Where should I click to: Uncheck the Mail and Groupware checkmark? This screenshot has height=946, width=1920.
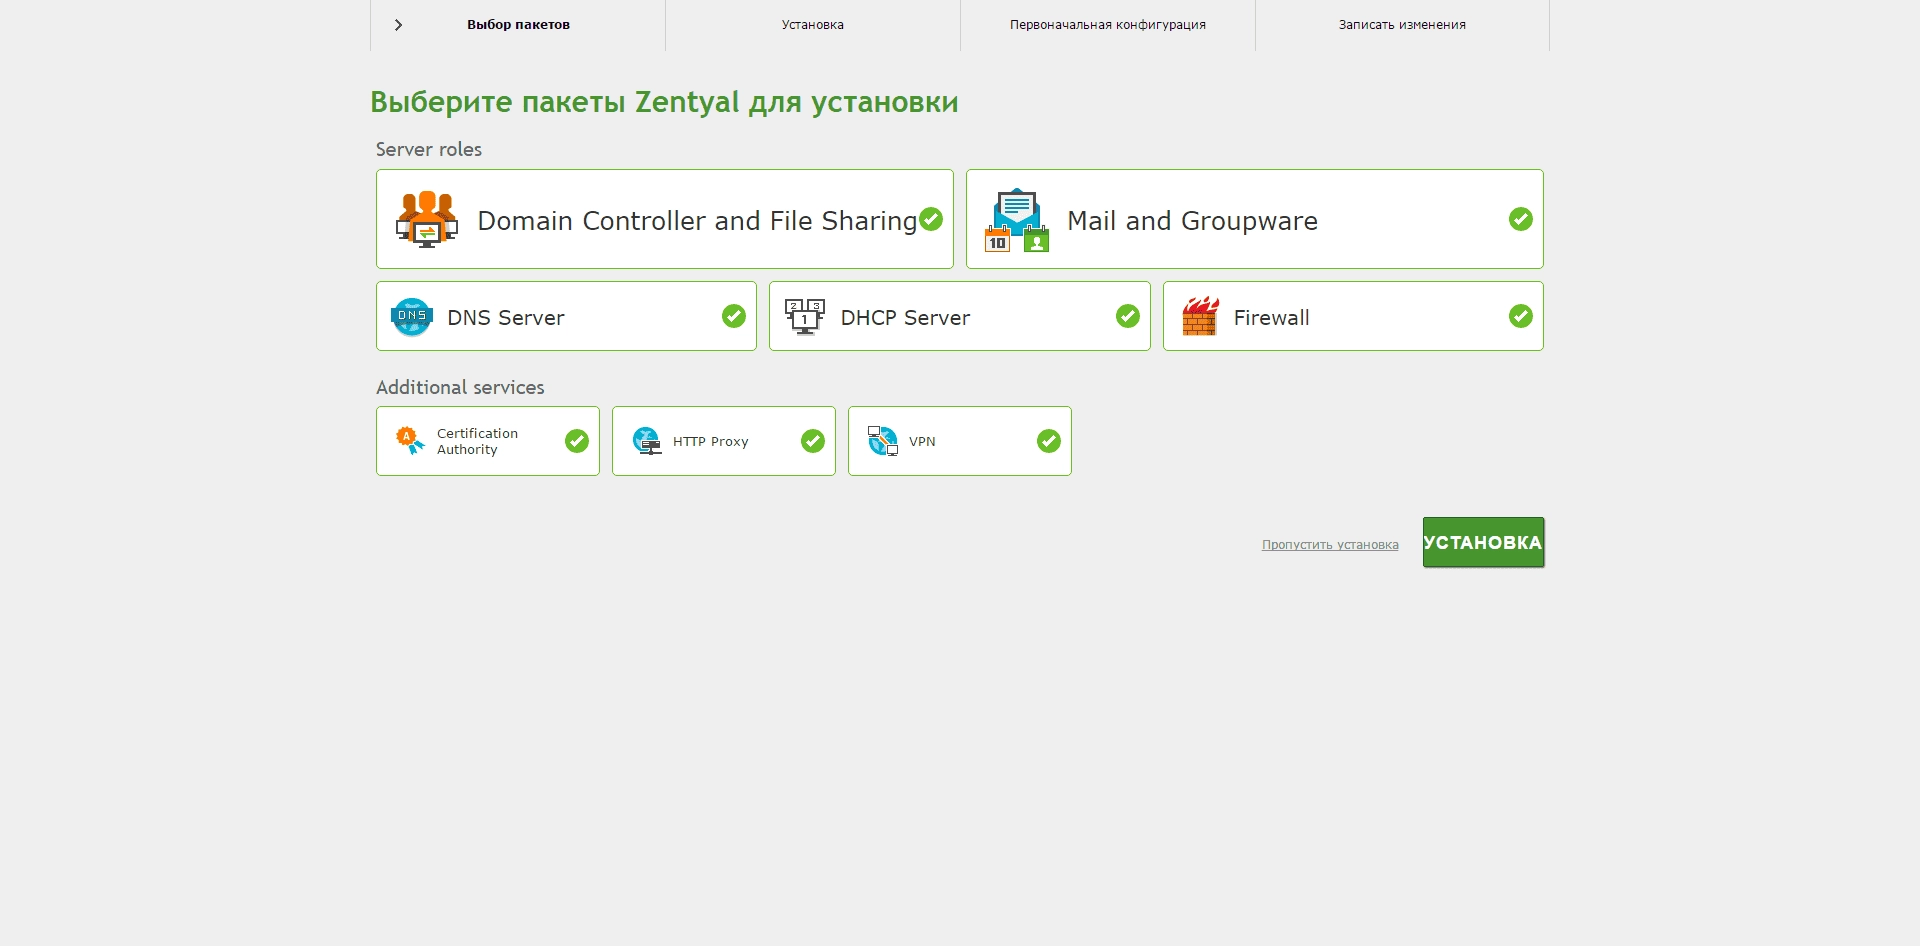click(1521, 219)
